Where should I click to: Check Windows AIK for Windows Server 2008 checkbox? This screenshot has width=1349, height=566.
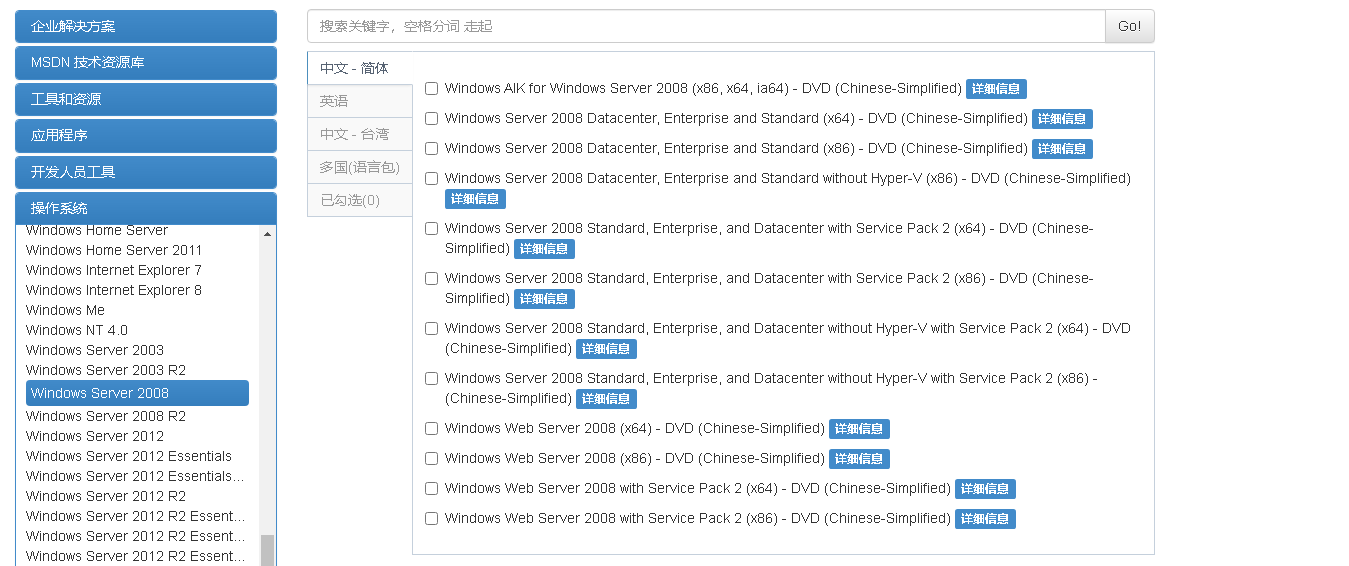click(x=432, y=89)
